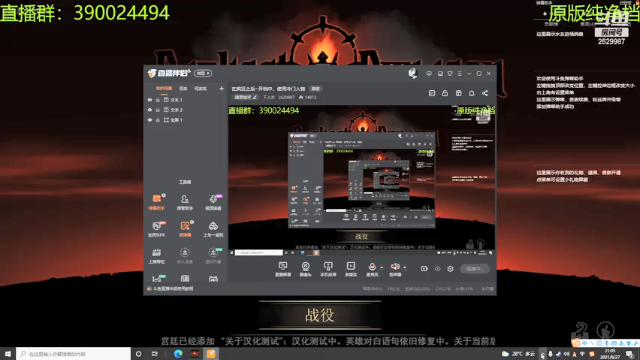The height and width of the screenshot is (360, 640).
Task: Open the hamburger menu in the title bar
Action: pyautogui.click(x=460, y=73)
